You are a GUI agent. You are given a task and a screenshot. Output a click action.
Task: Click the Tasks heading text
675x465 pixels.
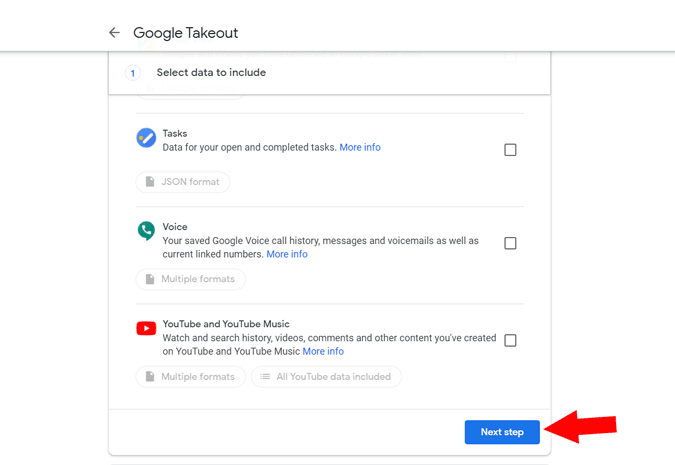pyautogui.click(x=175, y=133)
